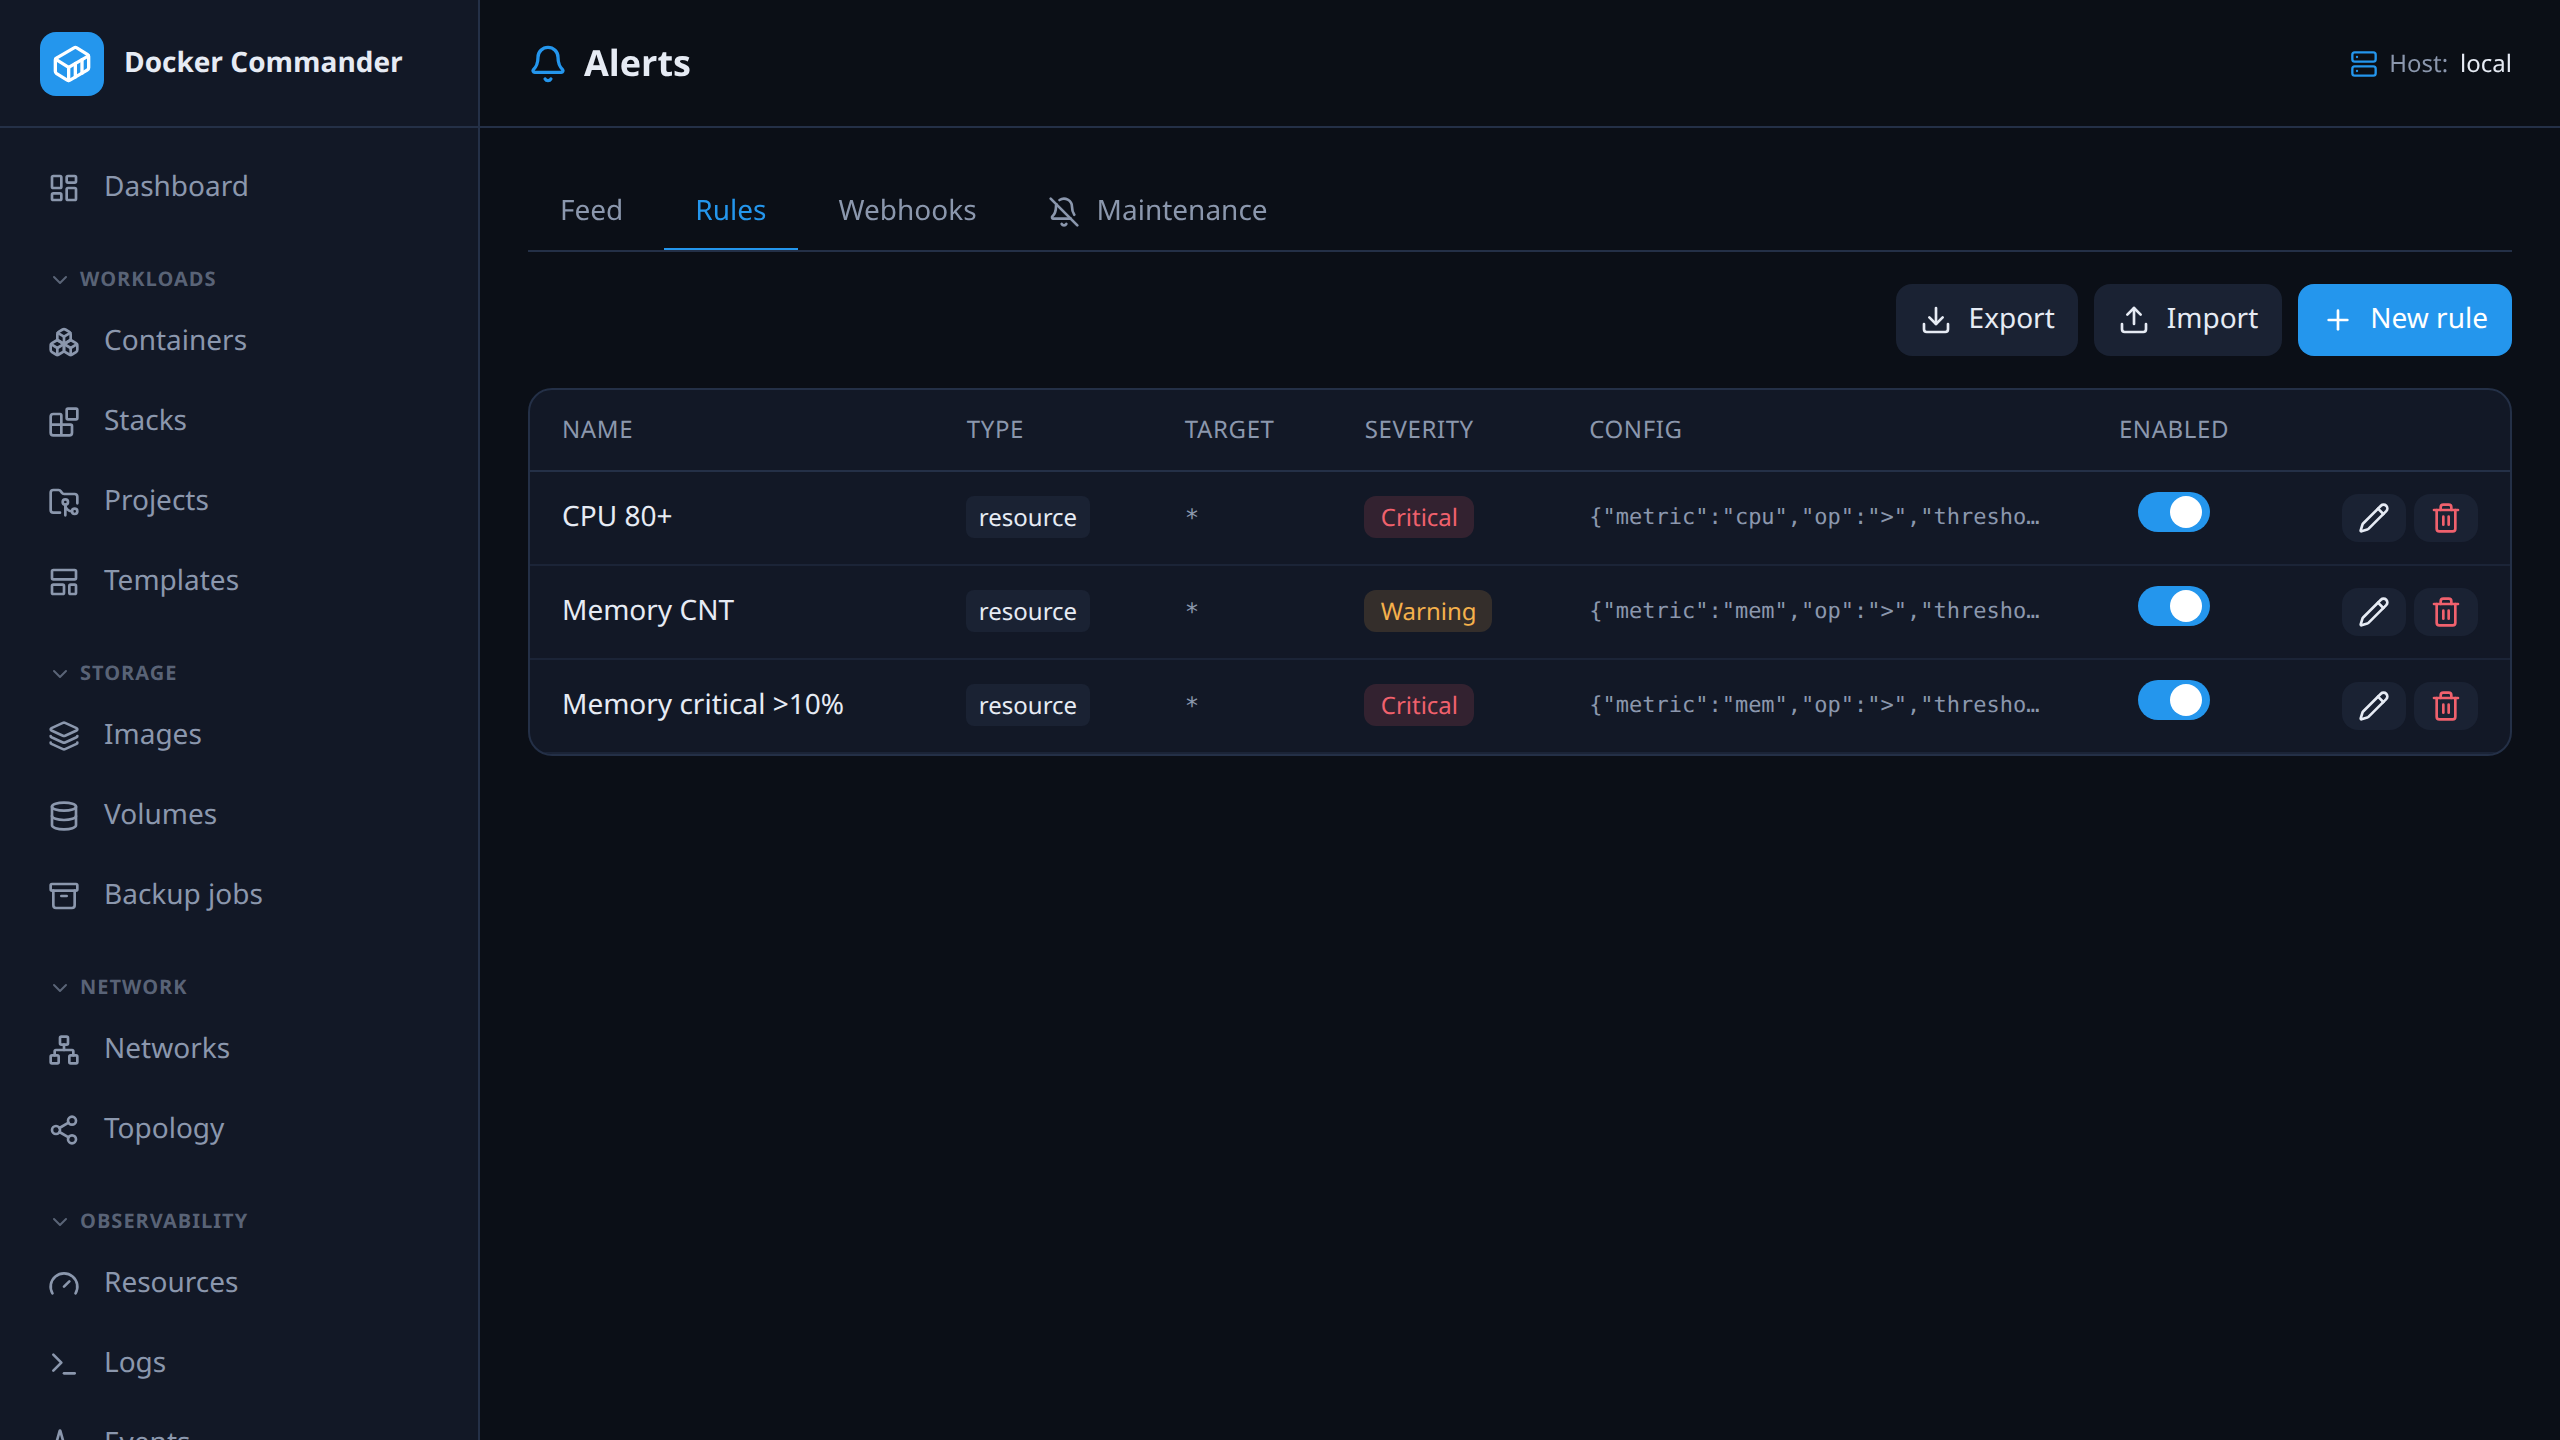Collapse the STORAGE section
This screenshot has width=2560, height=1440.
click(x=114, y=673)
